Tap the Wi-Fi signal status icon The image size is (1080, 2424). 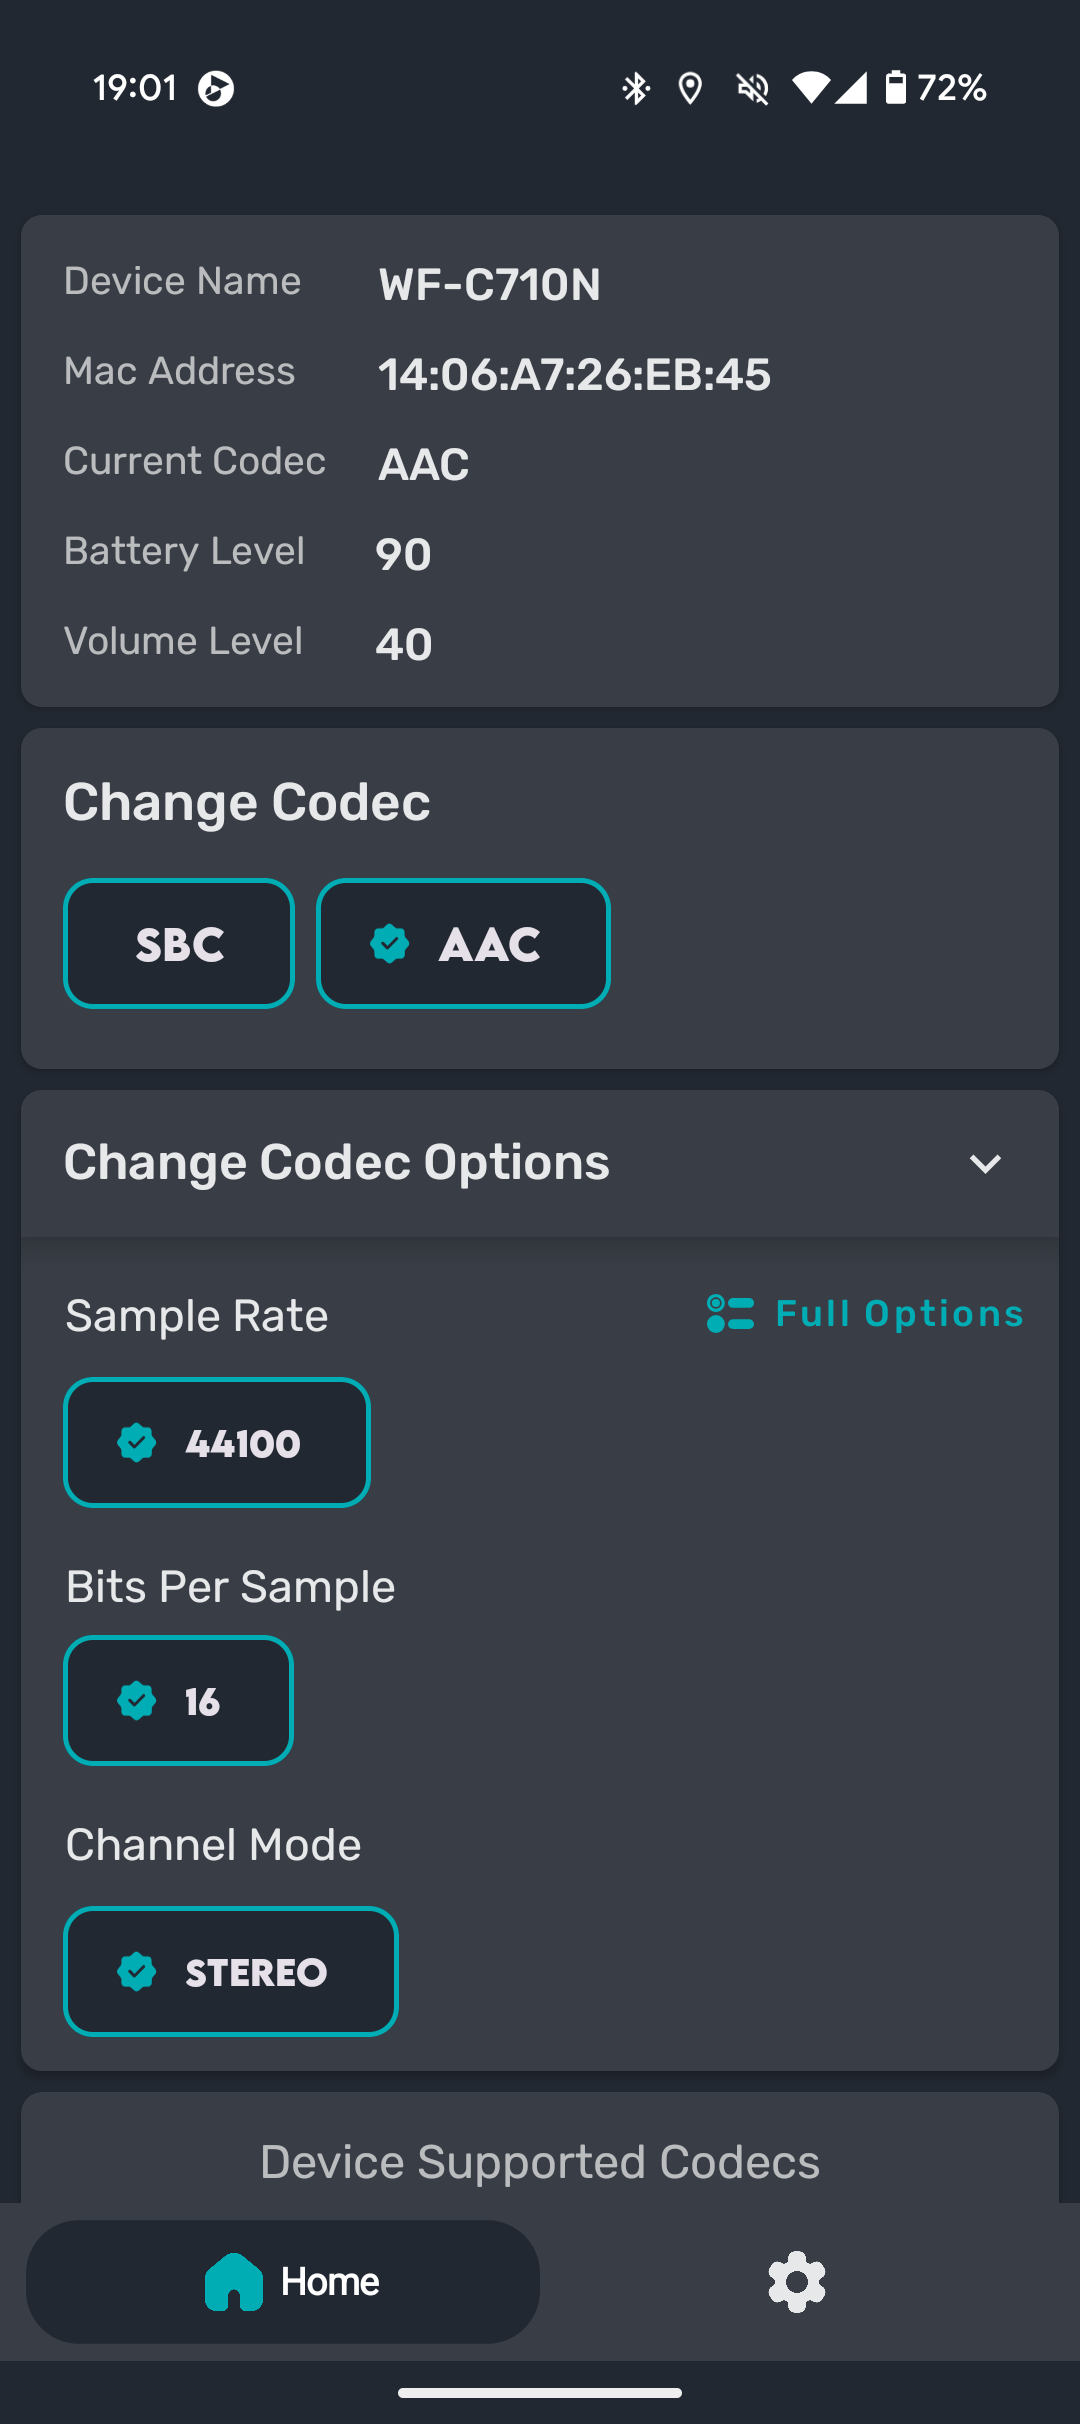coord(811,88)
